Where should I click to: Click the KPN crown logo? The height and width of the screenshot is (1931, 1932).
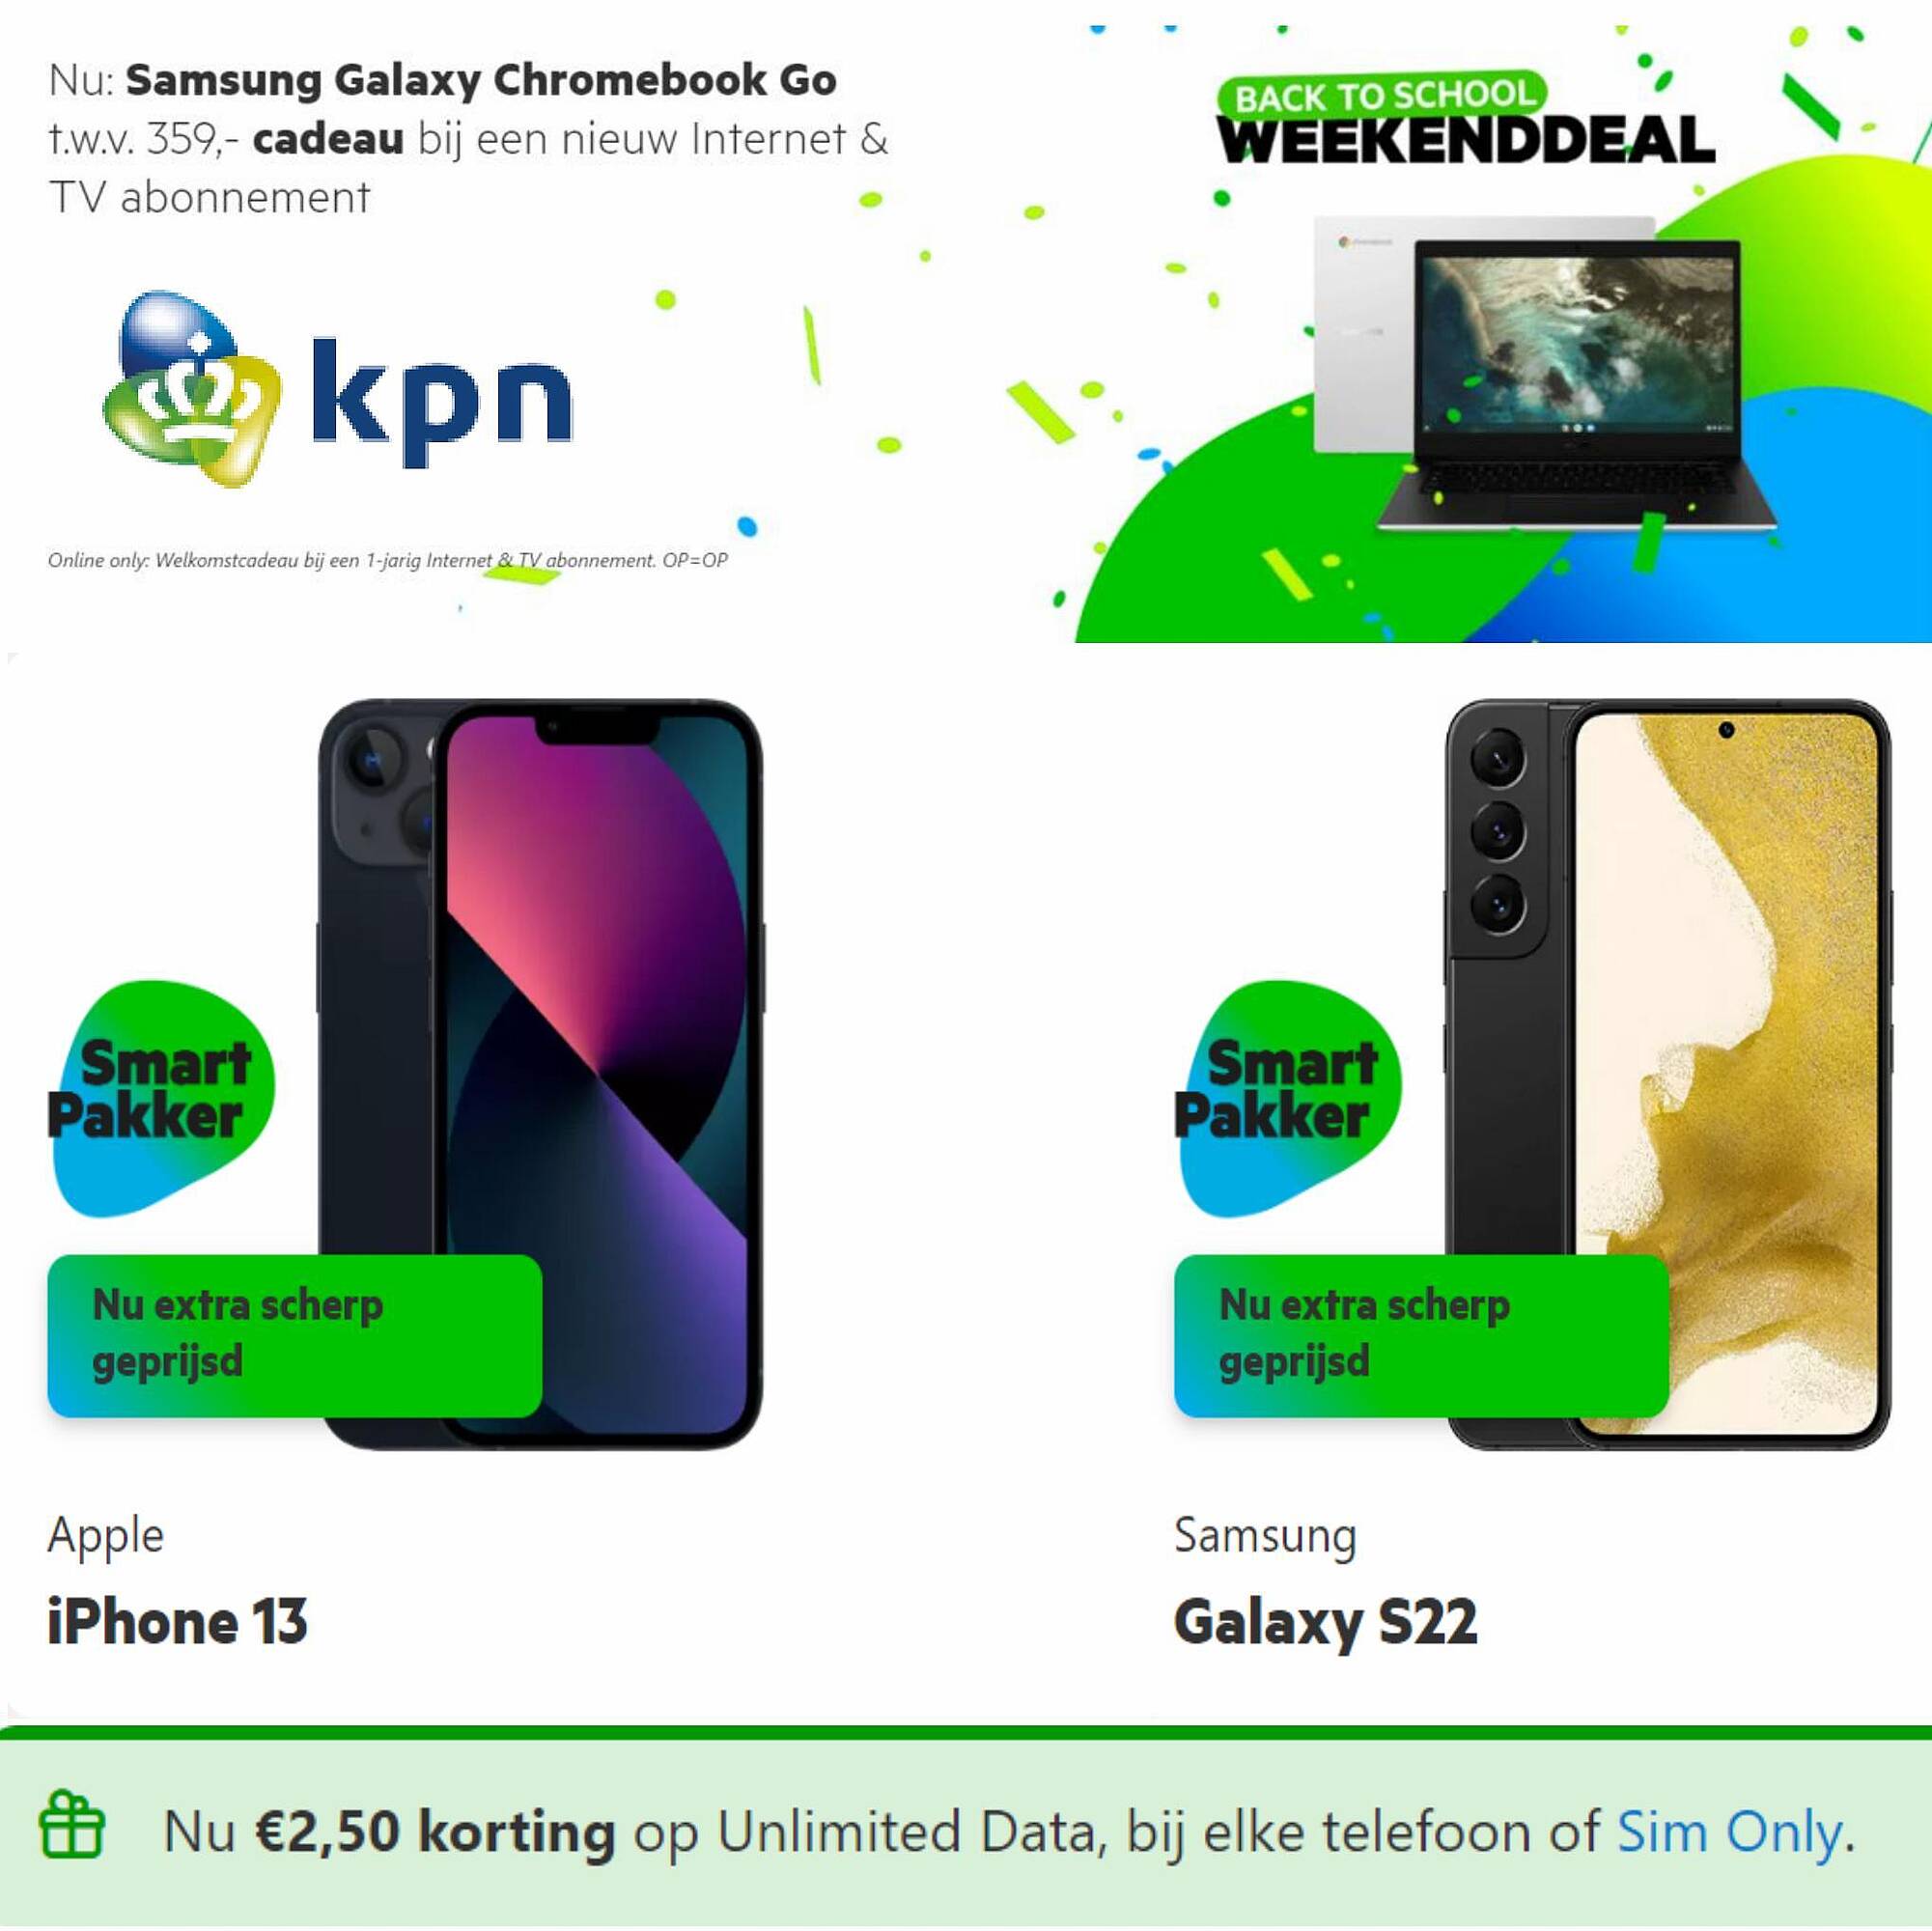192,389
